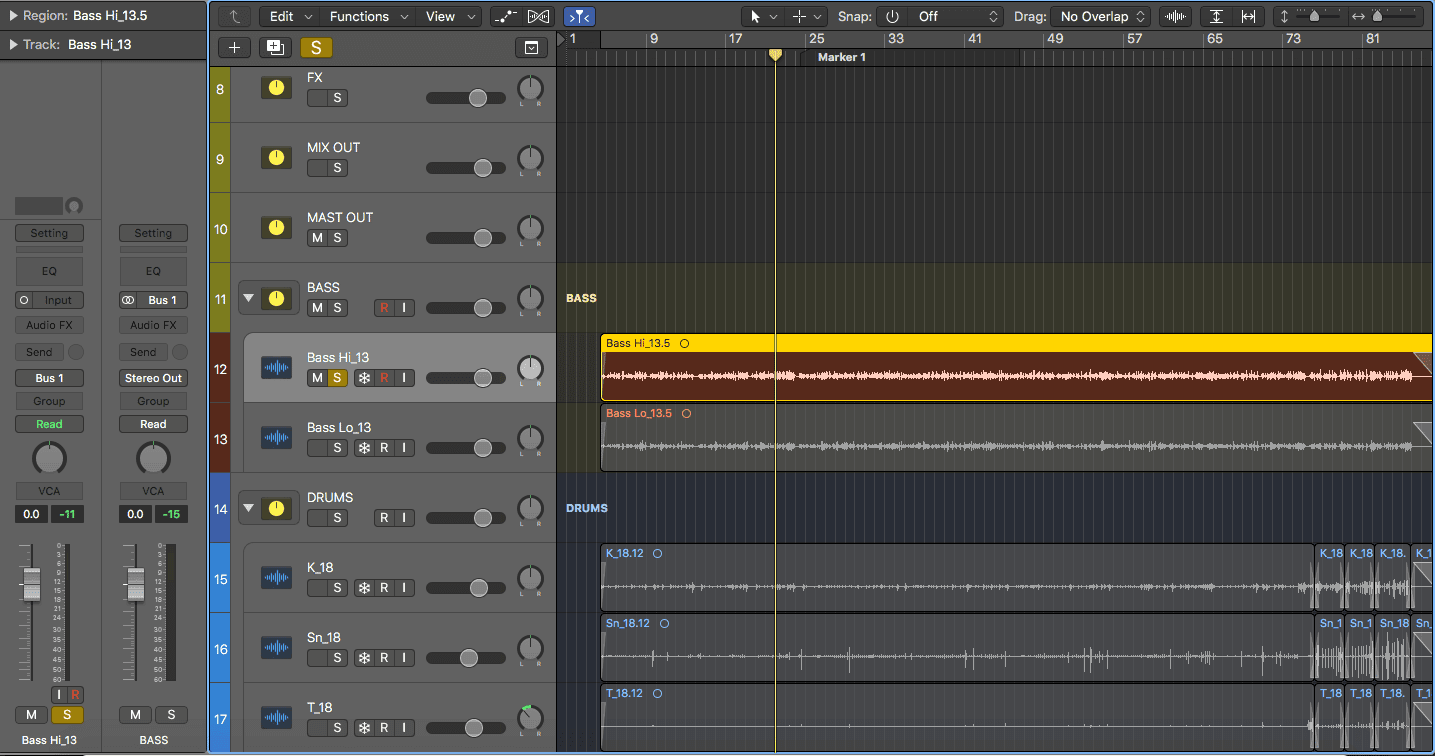1435x756 pixels.
Task: Click the Setting button on Bass Hi_13 strip
Action: 49,233
